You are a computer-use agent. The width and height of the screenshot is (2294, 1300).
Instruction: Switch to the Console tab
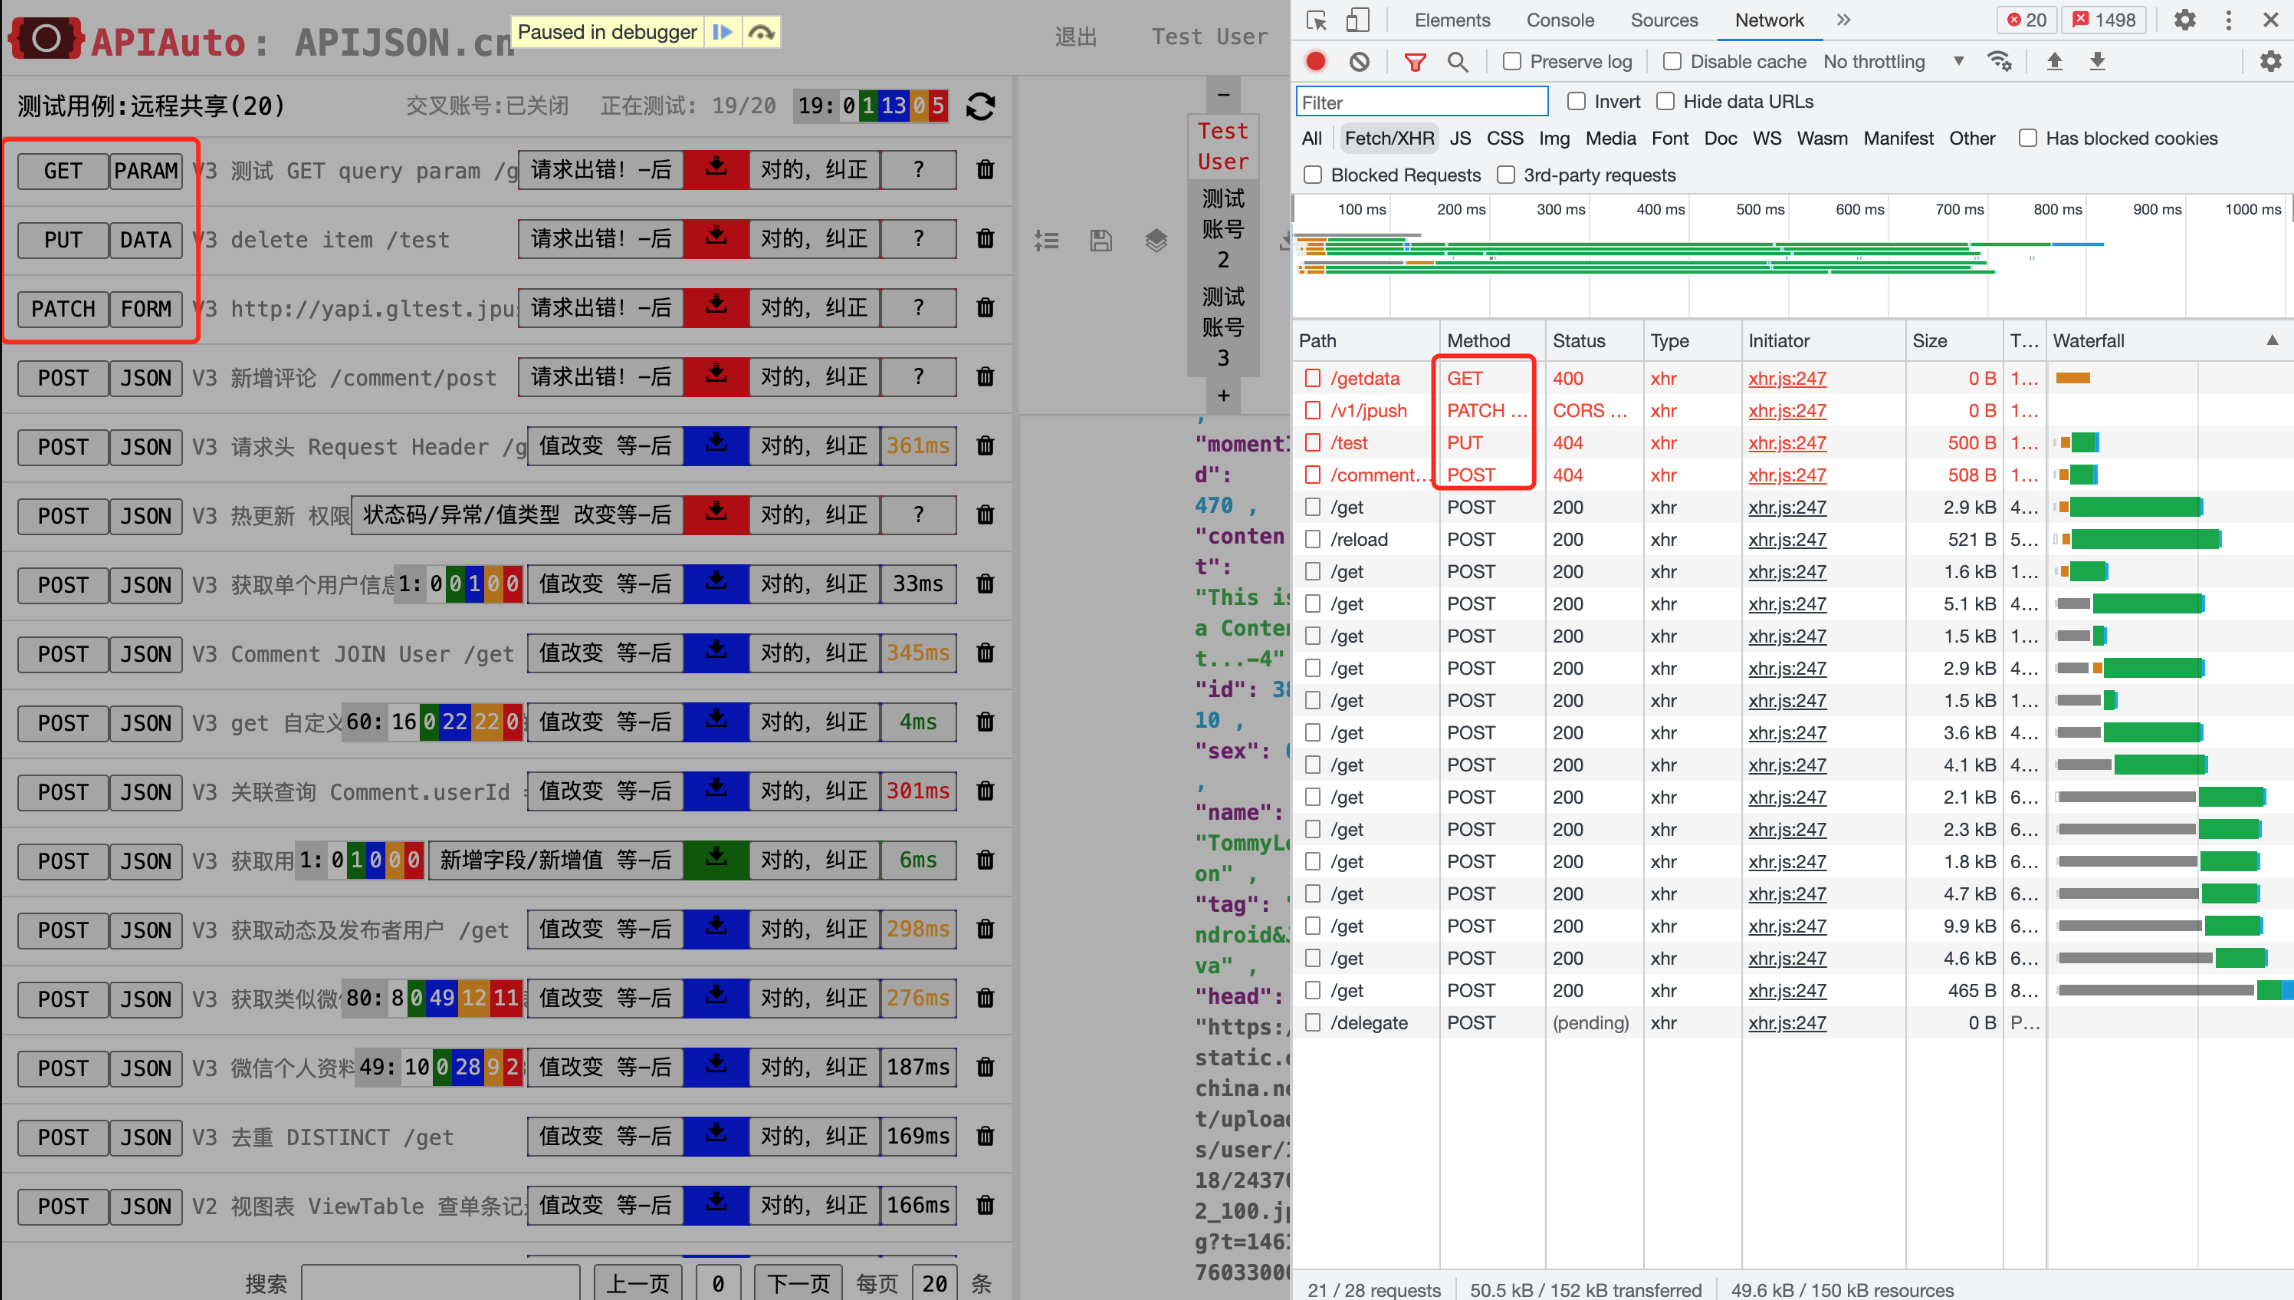pyautogui.click(x=1560, y=20)
